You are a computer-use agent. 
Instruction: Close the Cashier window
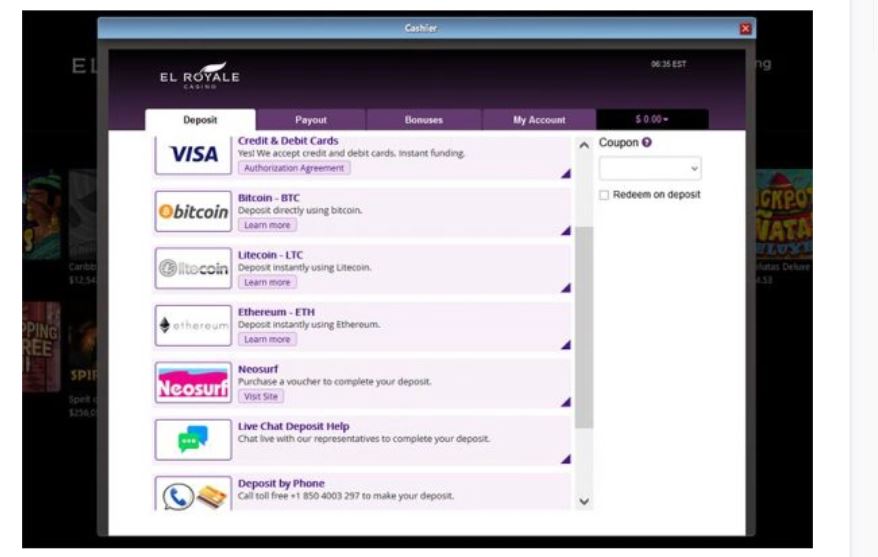coord(745,29)
